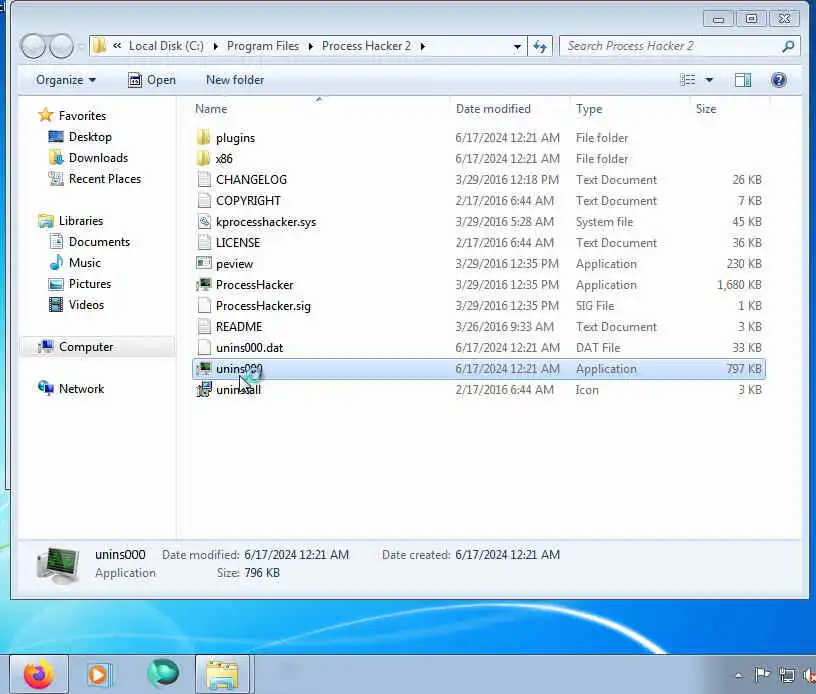Image resolution: width=816 pixels, height=694 pixels.
Task: Click the Help question mark icon
Action: (779, 80)
